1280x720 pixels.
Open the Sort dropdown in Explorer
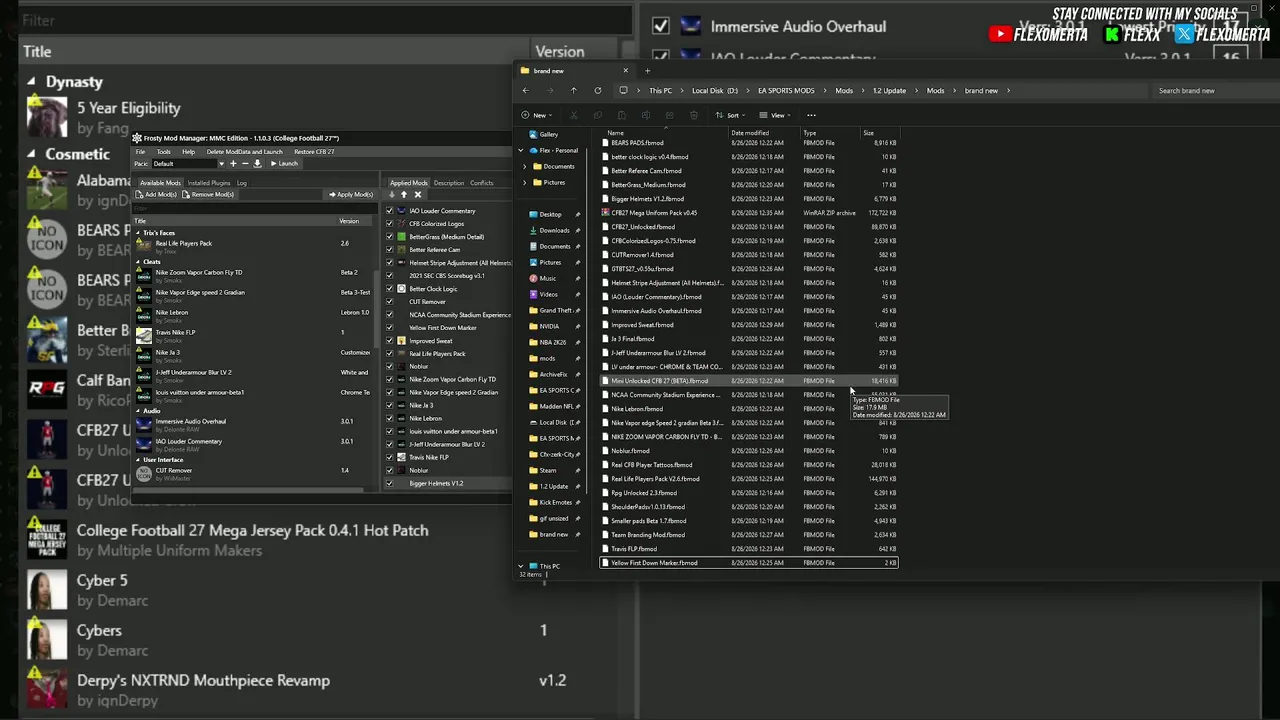click(x=729, y=115)
